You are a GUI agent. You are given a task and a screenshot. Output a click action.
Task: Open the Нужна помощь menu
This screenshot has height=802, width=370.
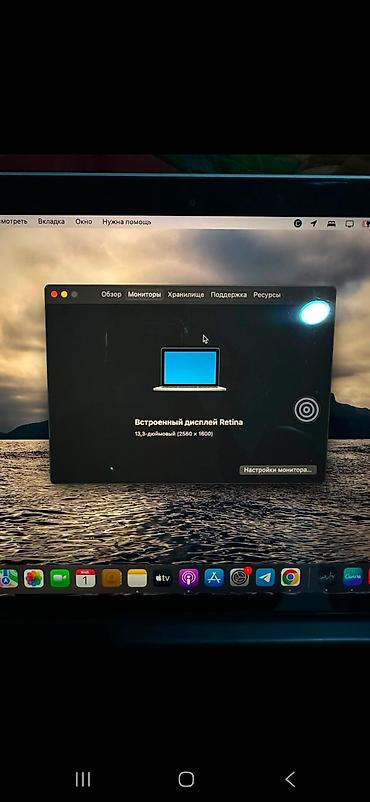[x=126, y=222]
